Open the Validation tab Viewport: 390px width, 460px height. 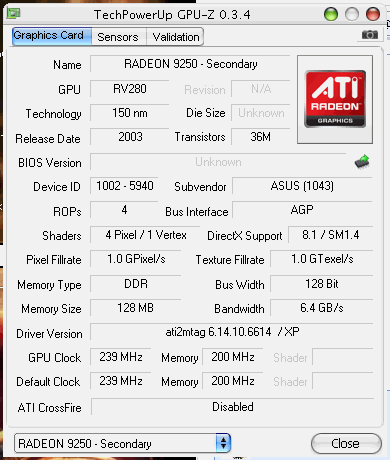(x=176, y=37)
